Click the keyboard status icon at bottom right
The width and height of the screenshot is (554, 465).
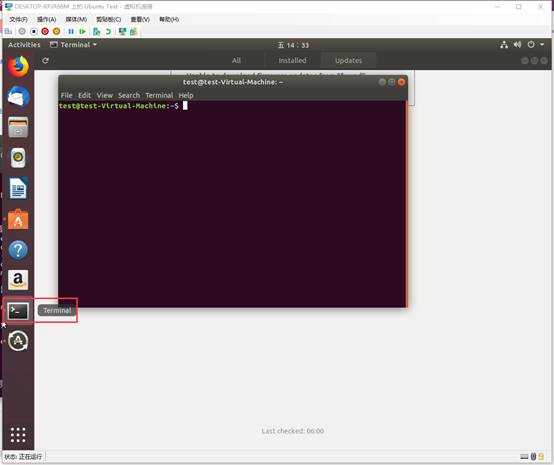click(524, 457)
